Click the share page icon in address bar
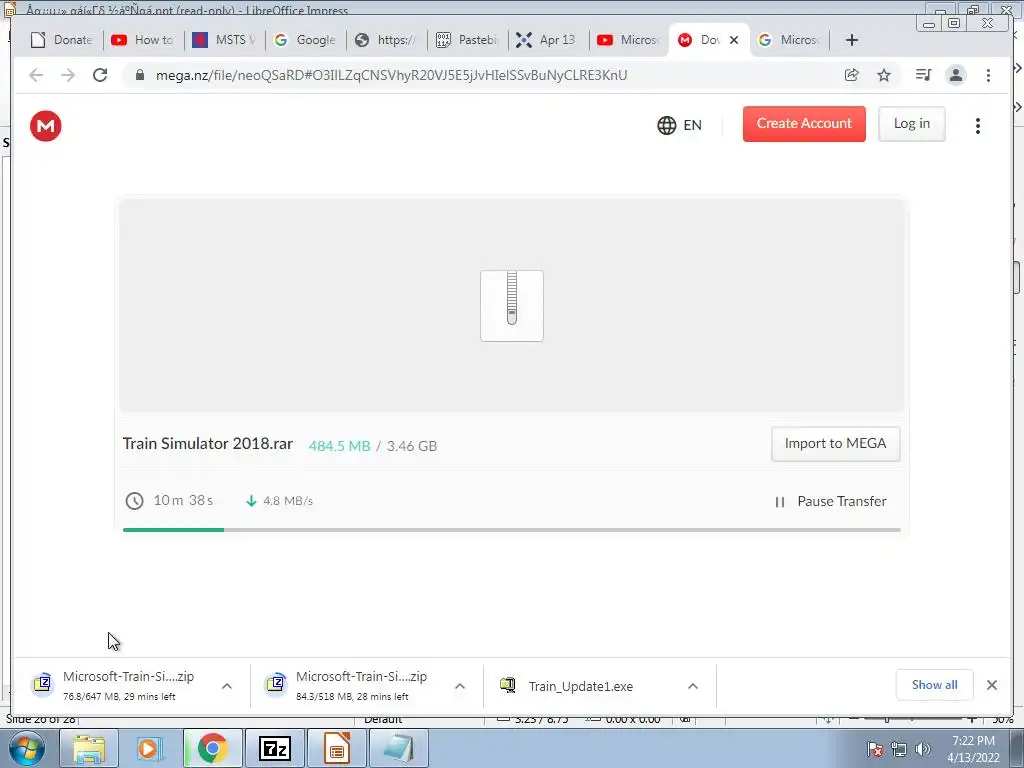1024x768 pixels. coord(852,75)
